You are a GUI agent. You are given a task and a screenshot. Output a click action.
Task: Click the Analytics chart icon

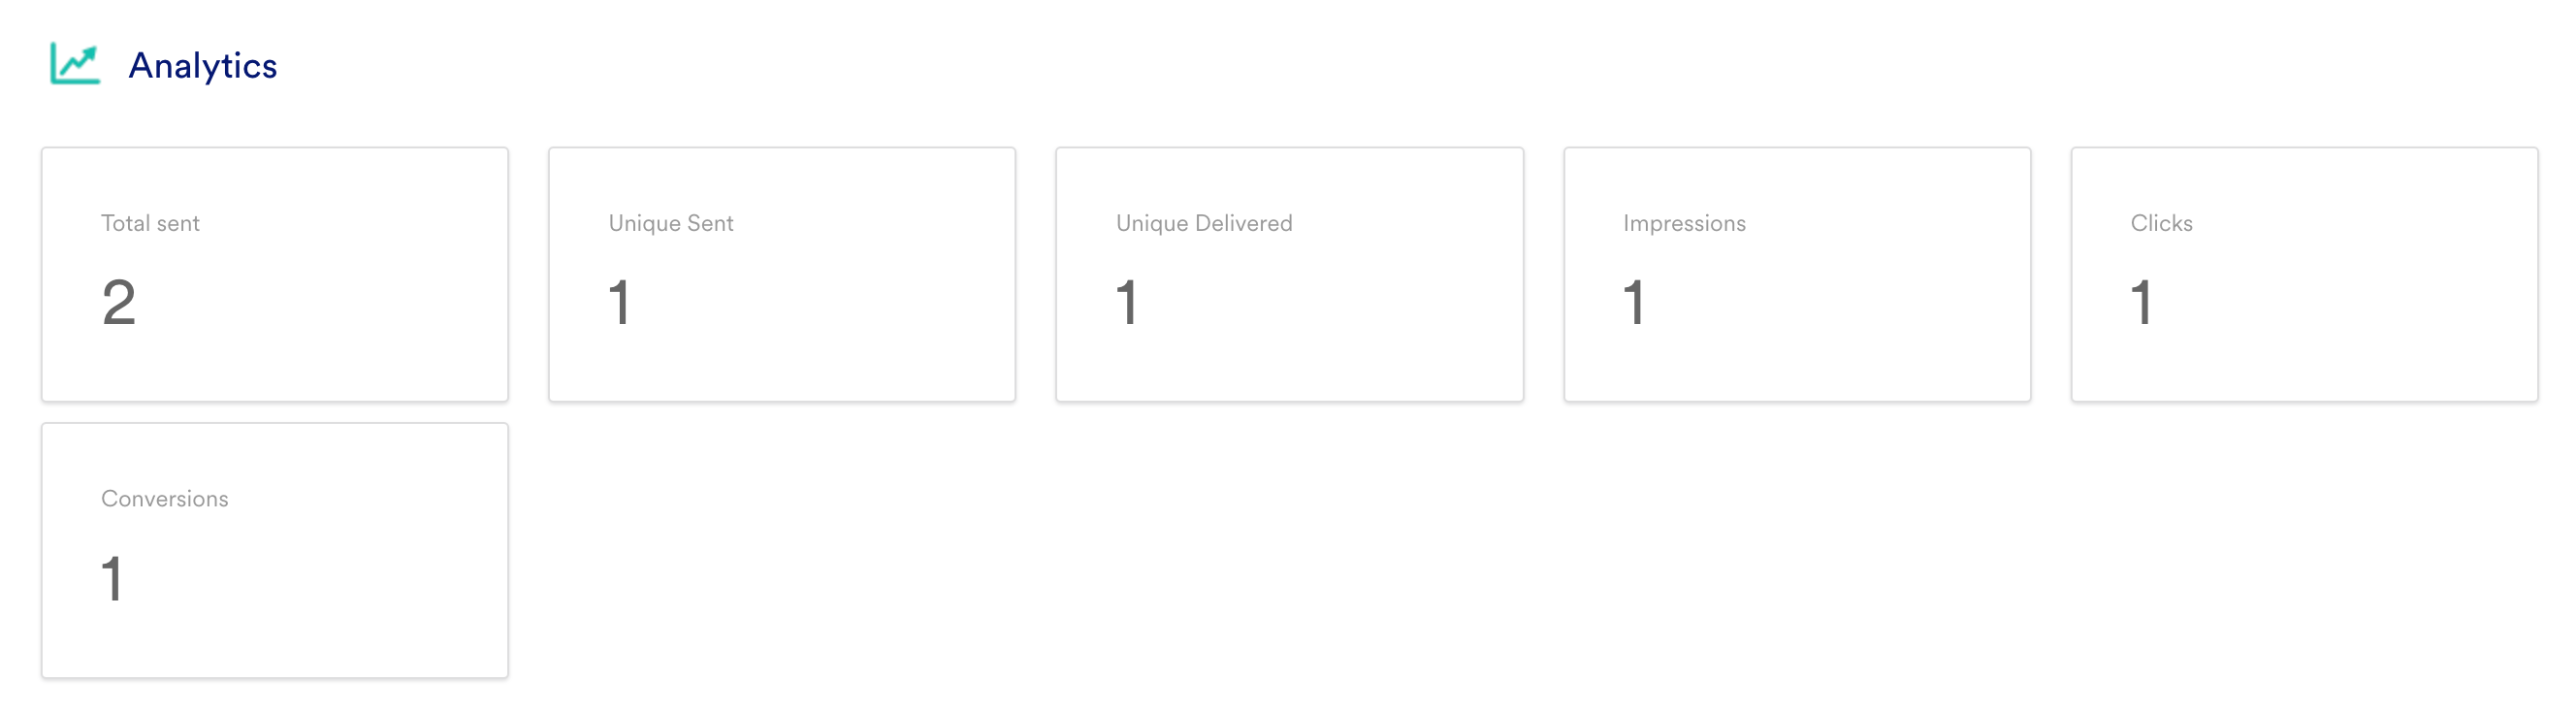[x=75, y=64]
